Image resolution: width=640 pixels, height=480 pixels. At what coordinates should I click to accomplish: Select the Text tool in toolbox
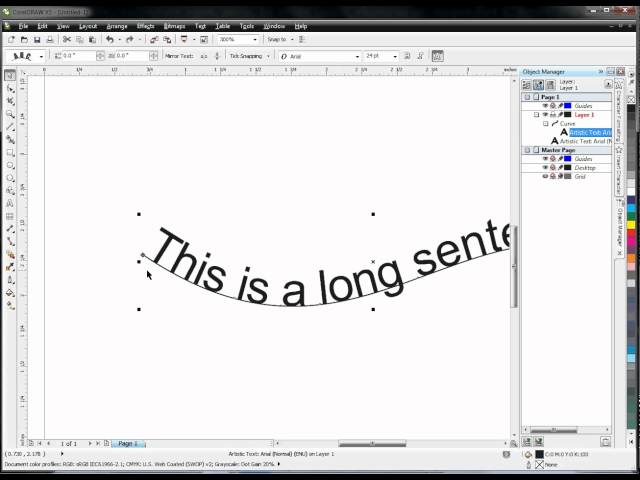pyautogui.click(x=10, y=203)
